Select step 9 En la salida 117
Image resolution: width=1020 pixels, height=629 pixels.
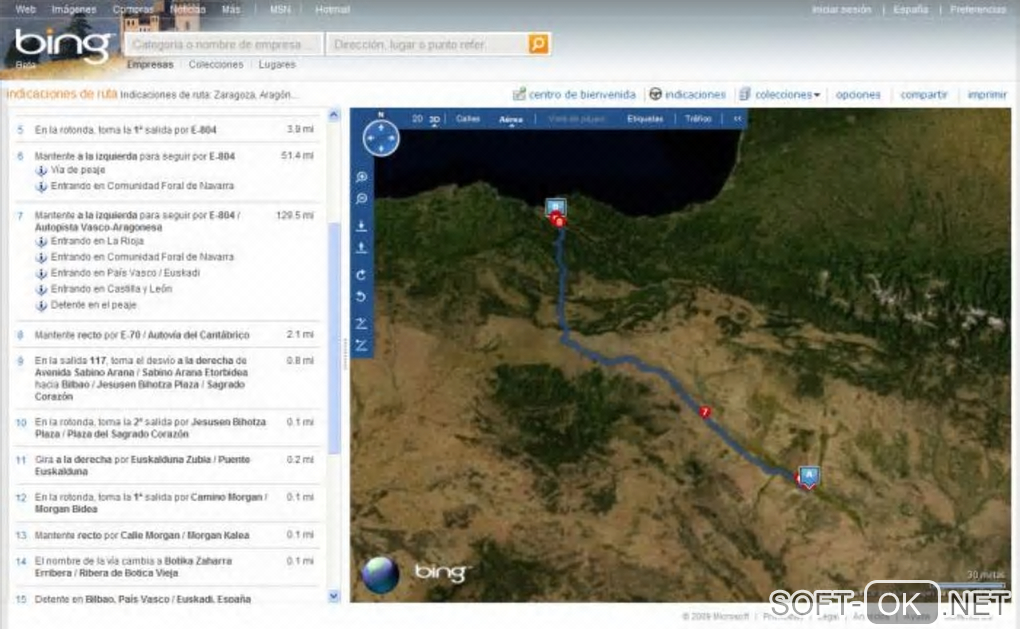[167, 378]
